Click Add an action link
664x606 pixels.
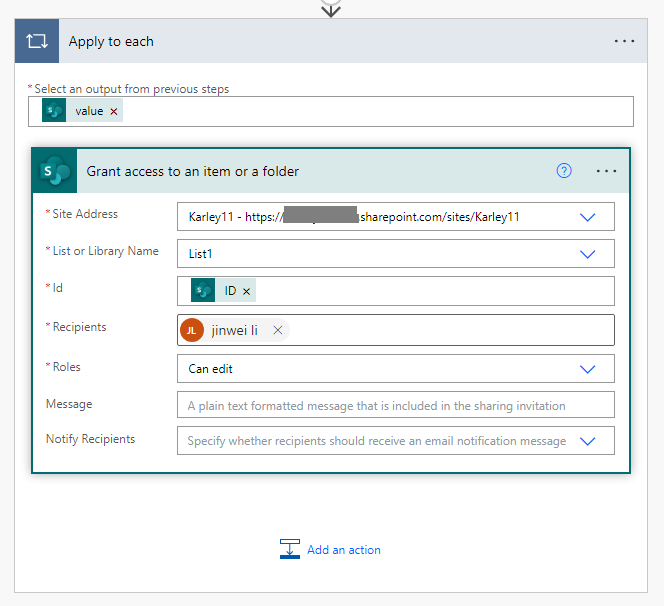point(343,550)
